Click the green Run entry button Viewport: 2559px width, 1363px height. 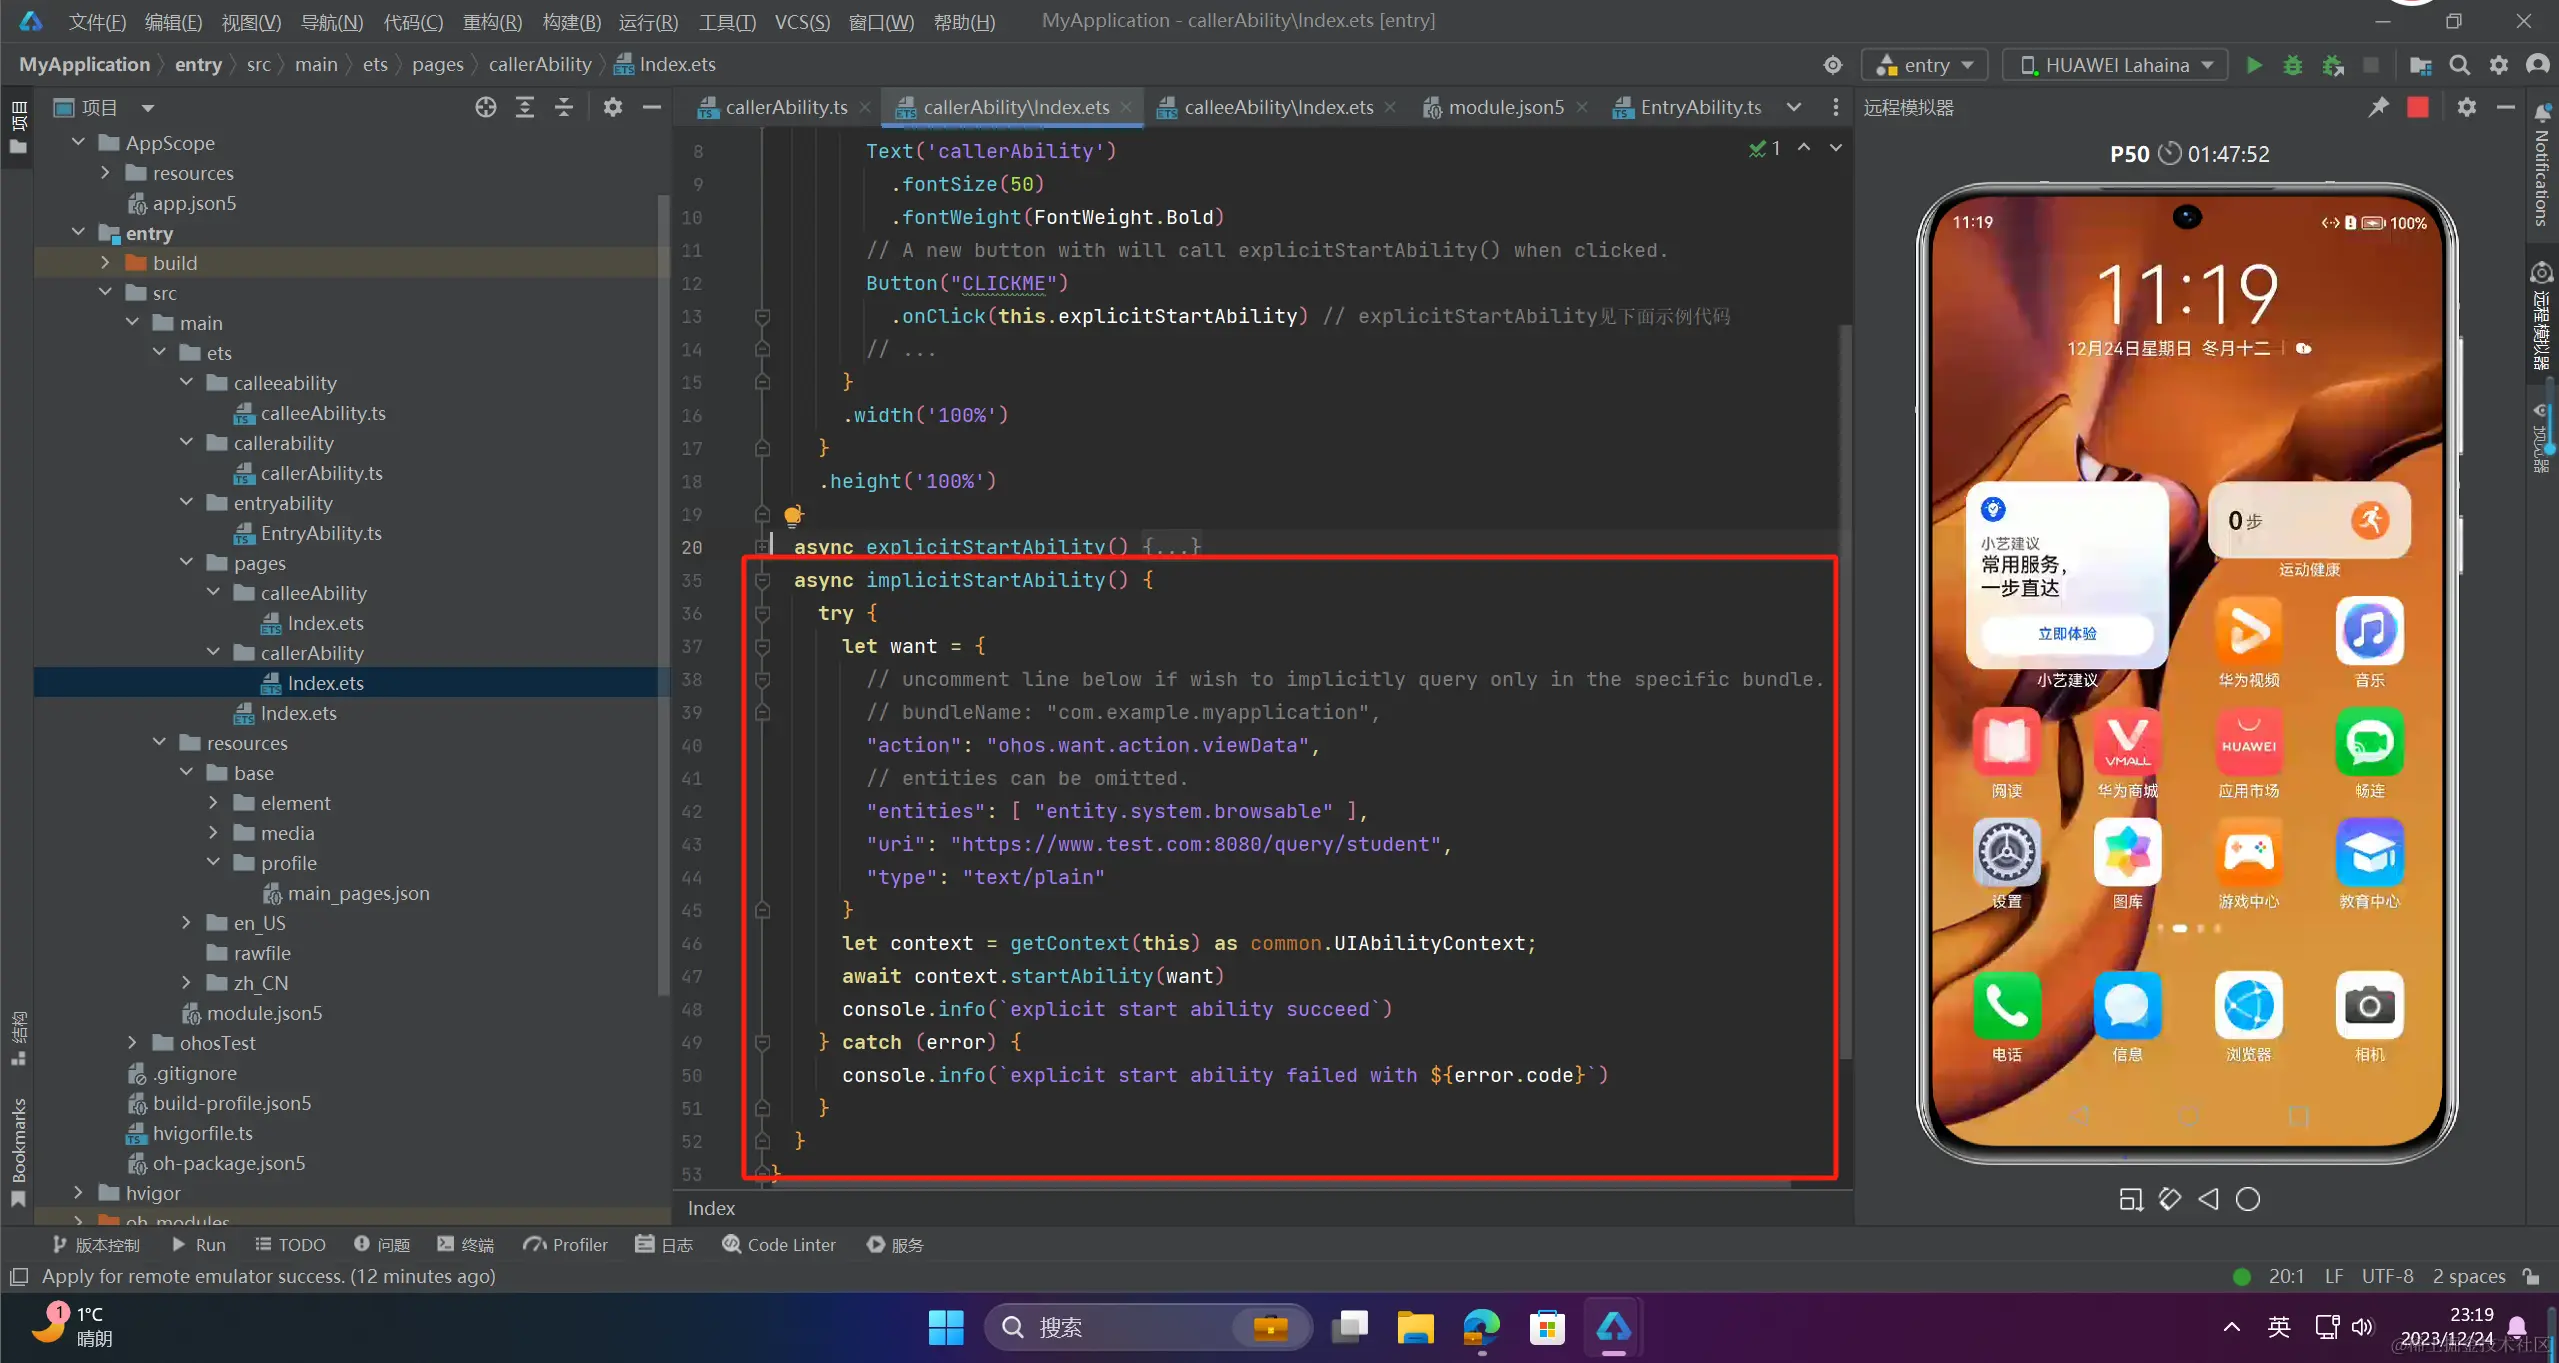click(2254, 65)
